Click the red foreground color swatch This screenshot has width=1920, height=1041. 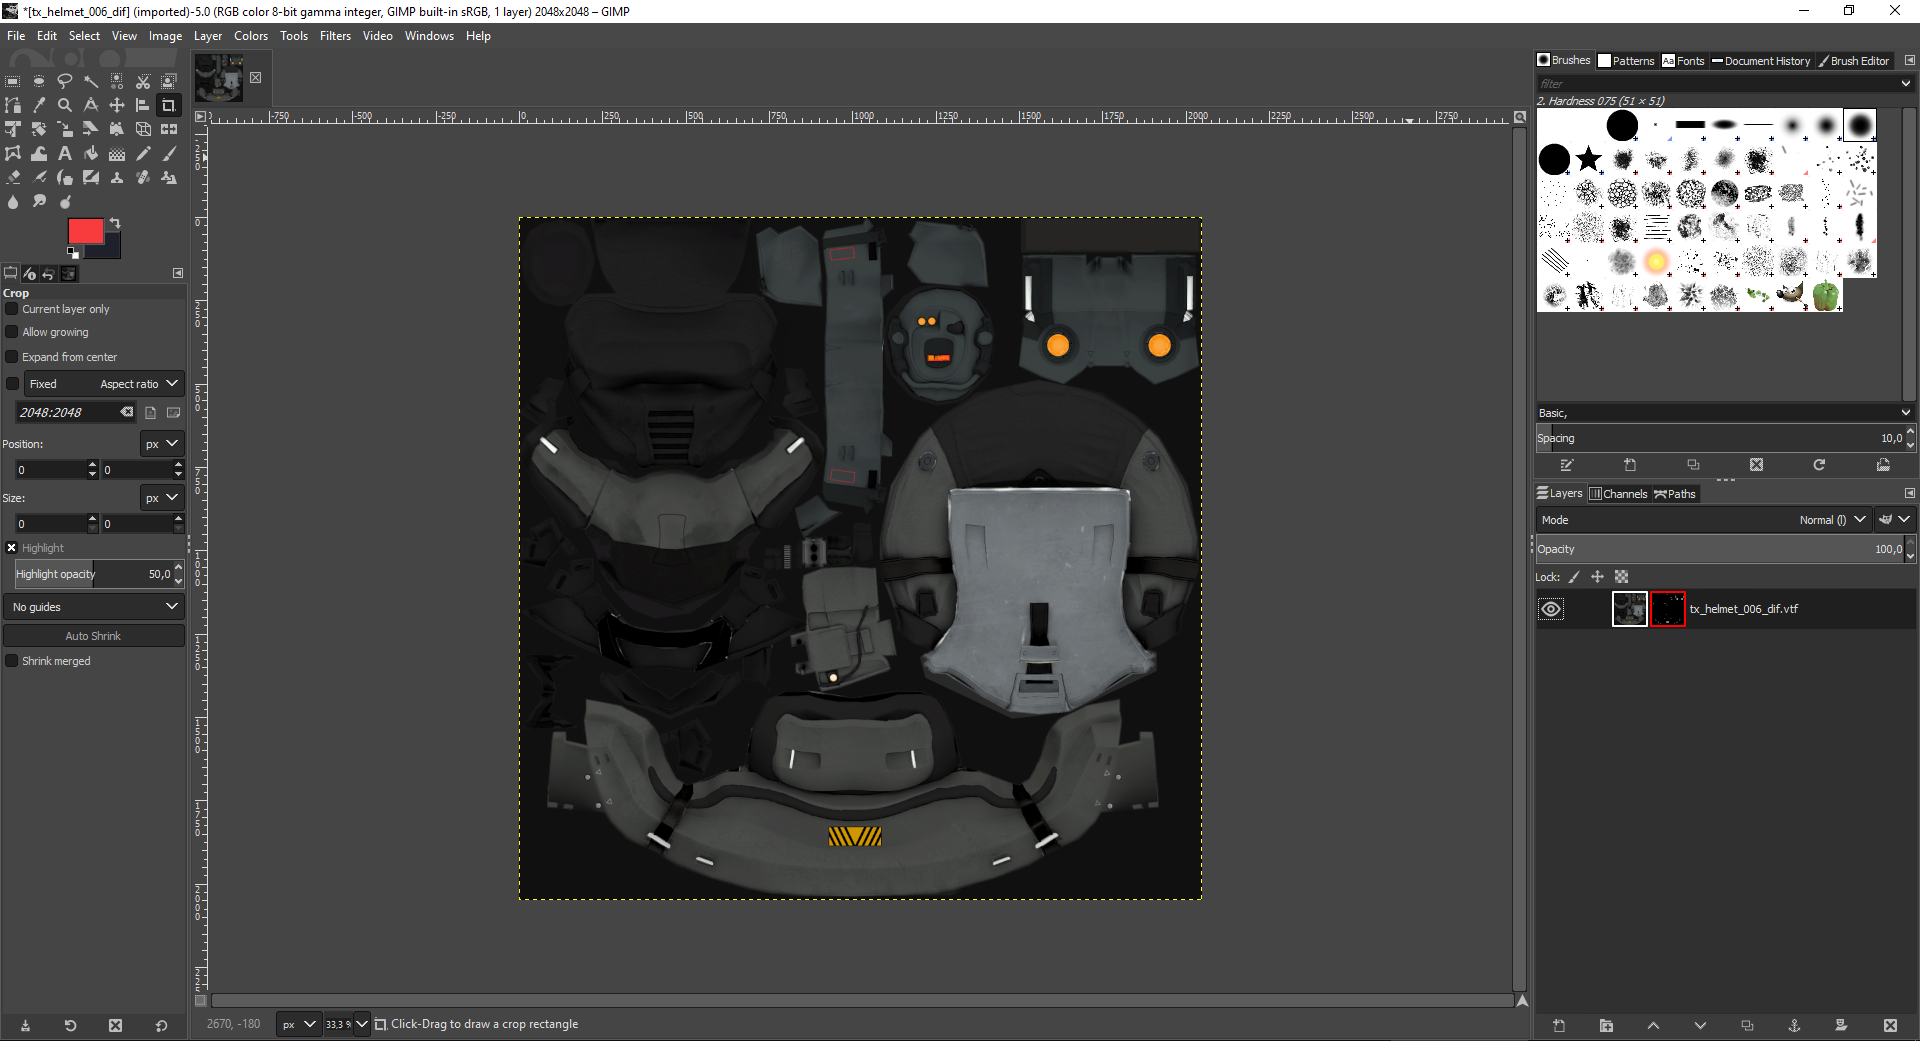(84, 232)
